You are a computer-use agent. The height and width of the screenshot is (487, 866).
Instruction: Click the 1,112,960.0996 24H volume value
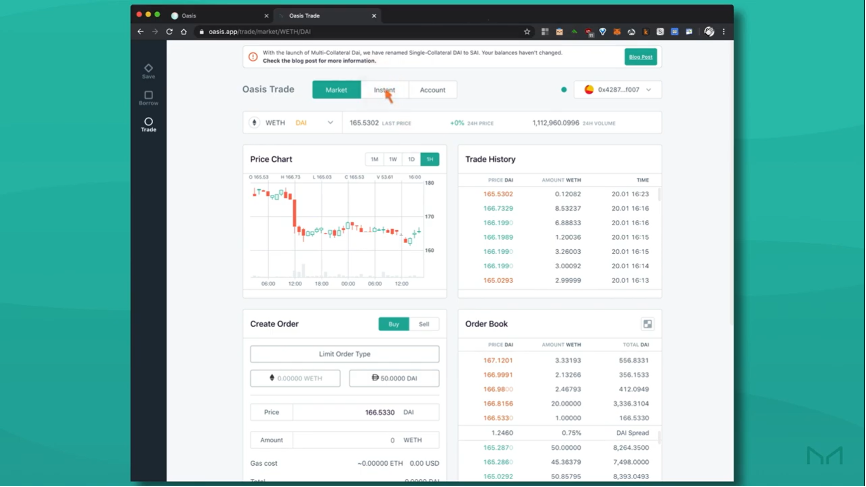pos(556,123)
